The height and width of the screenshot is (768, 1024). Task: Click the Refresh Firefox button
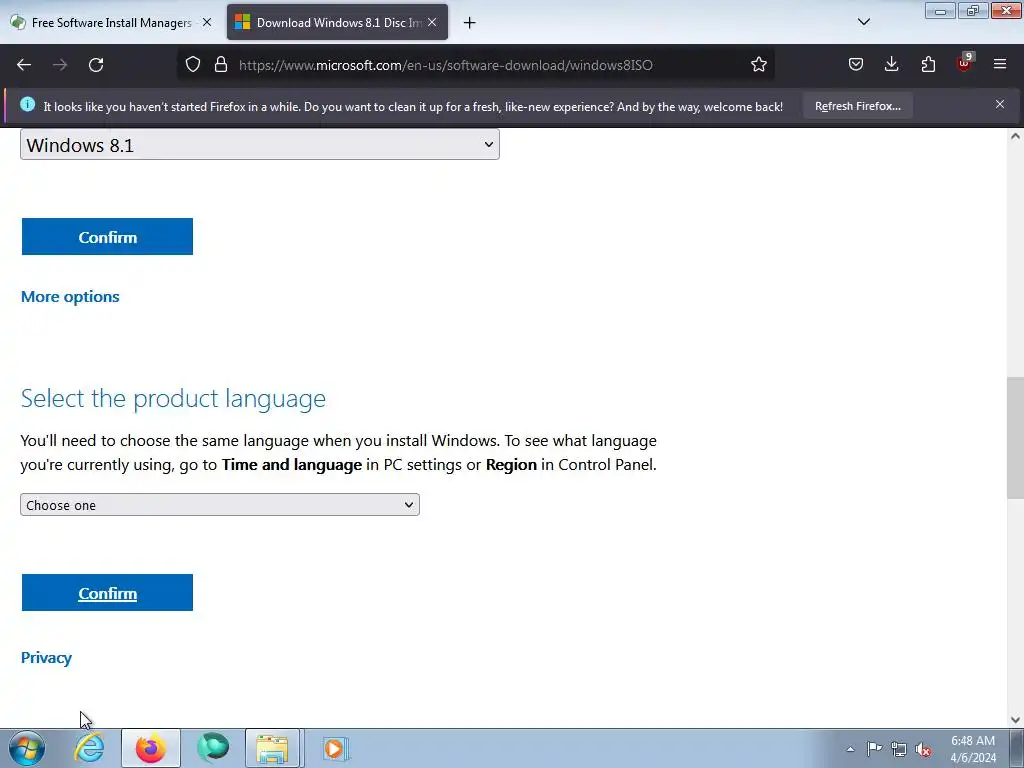coord(857,106)
